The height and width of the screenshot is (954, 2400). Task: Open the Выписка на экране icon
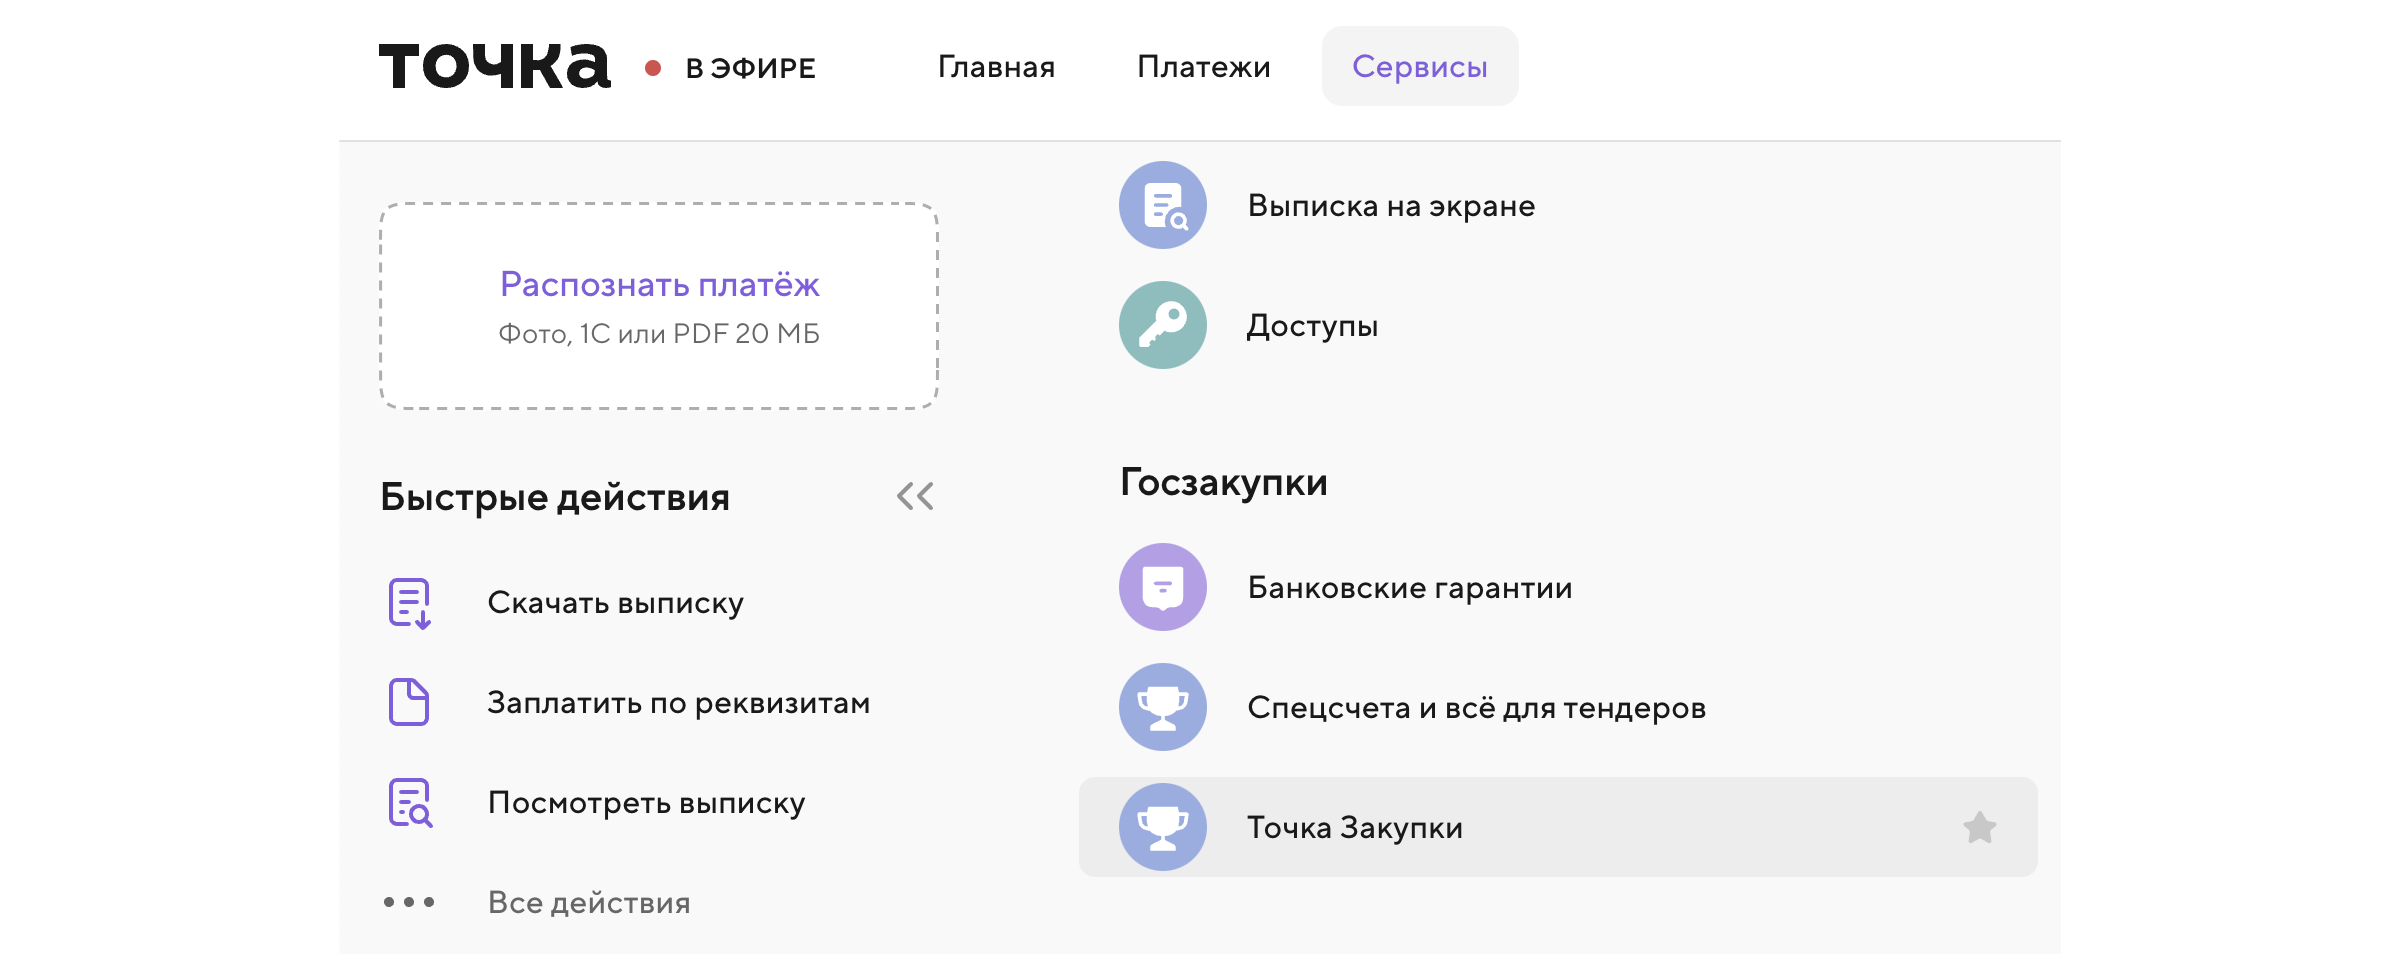pos(1162,205)
